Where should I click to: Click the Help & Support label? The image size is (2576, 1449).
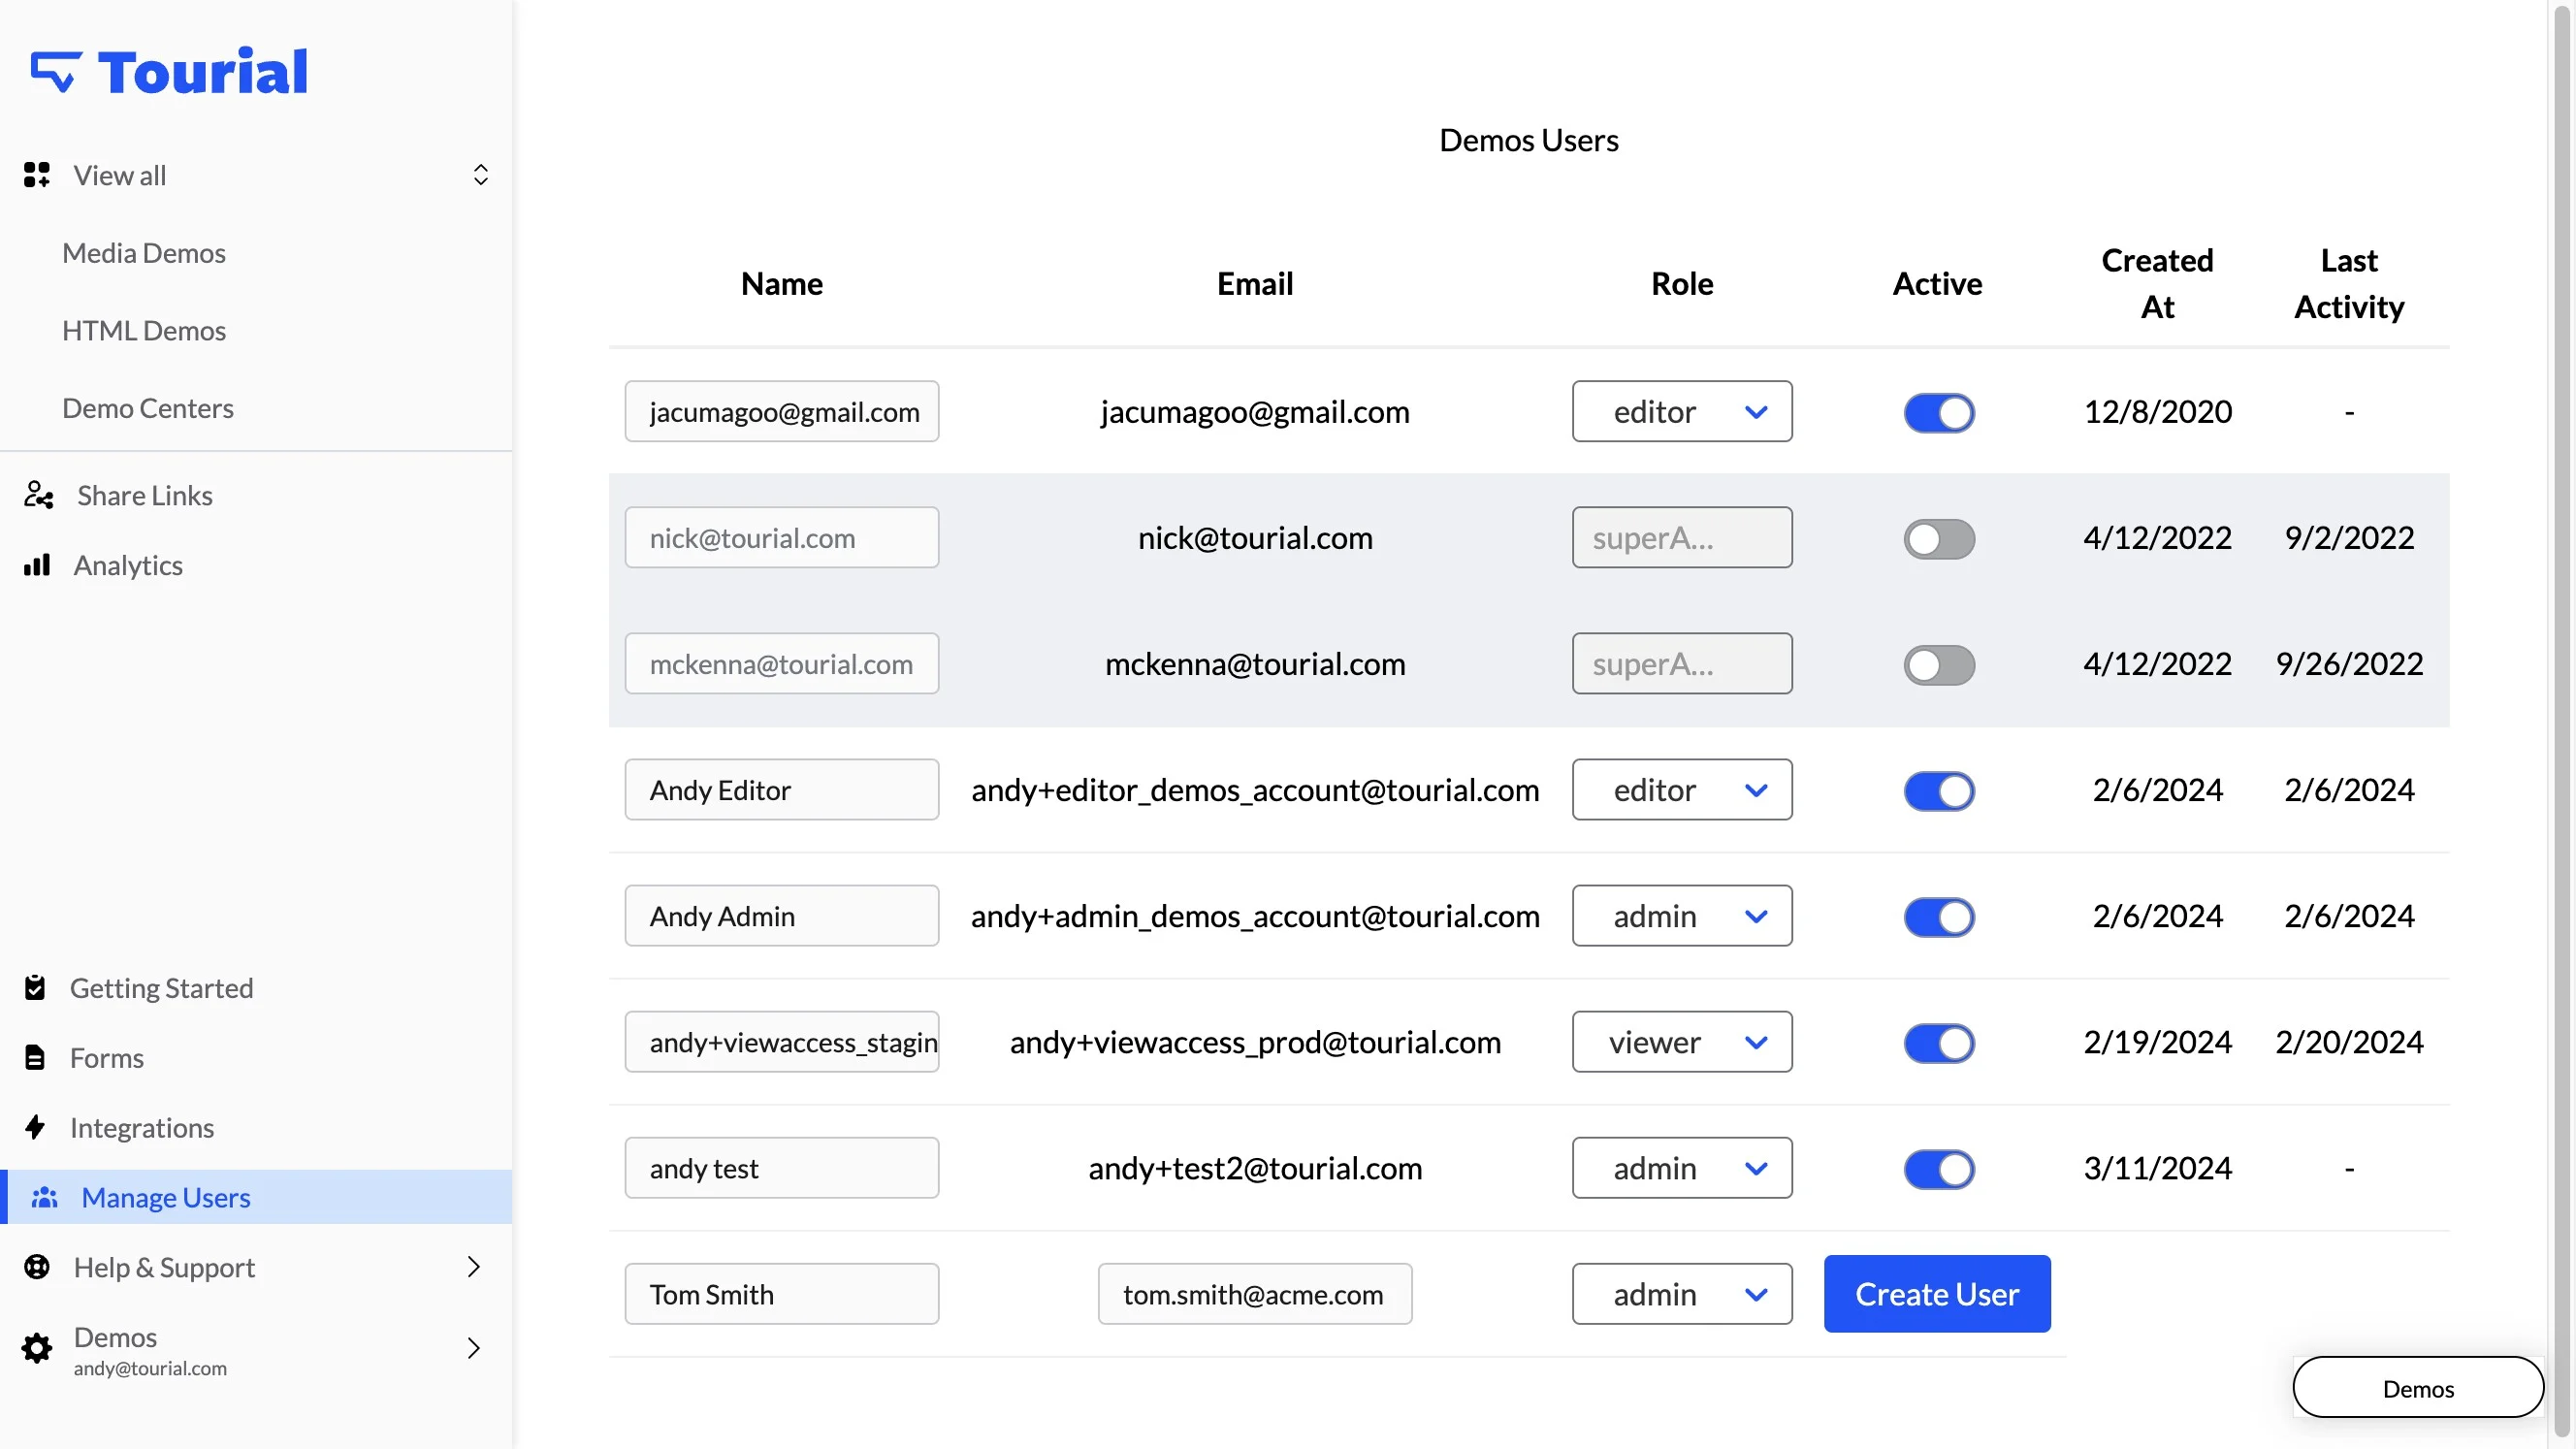[164, 1267]
